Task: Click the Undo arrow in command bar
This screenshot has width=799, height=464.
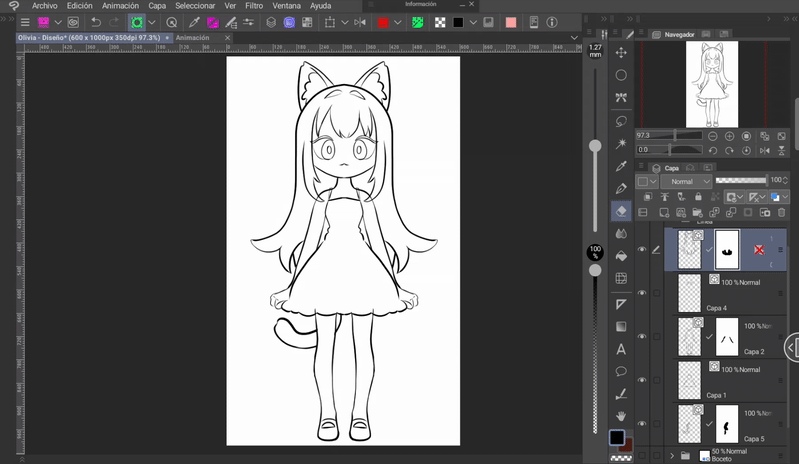Action: coord(95,22)
